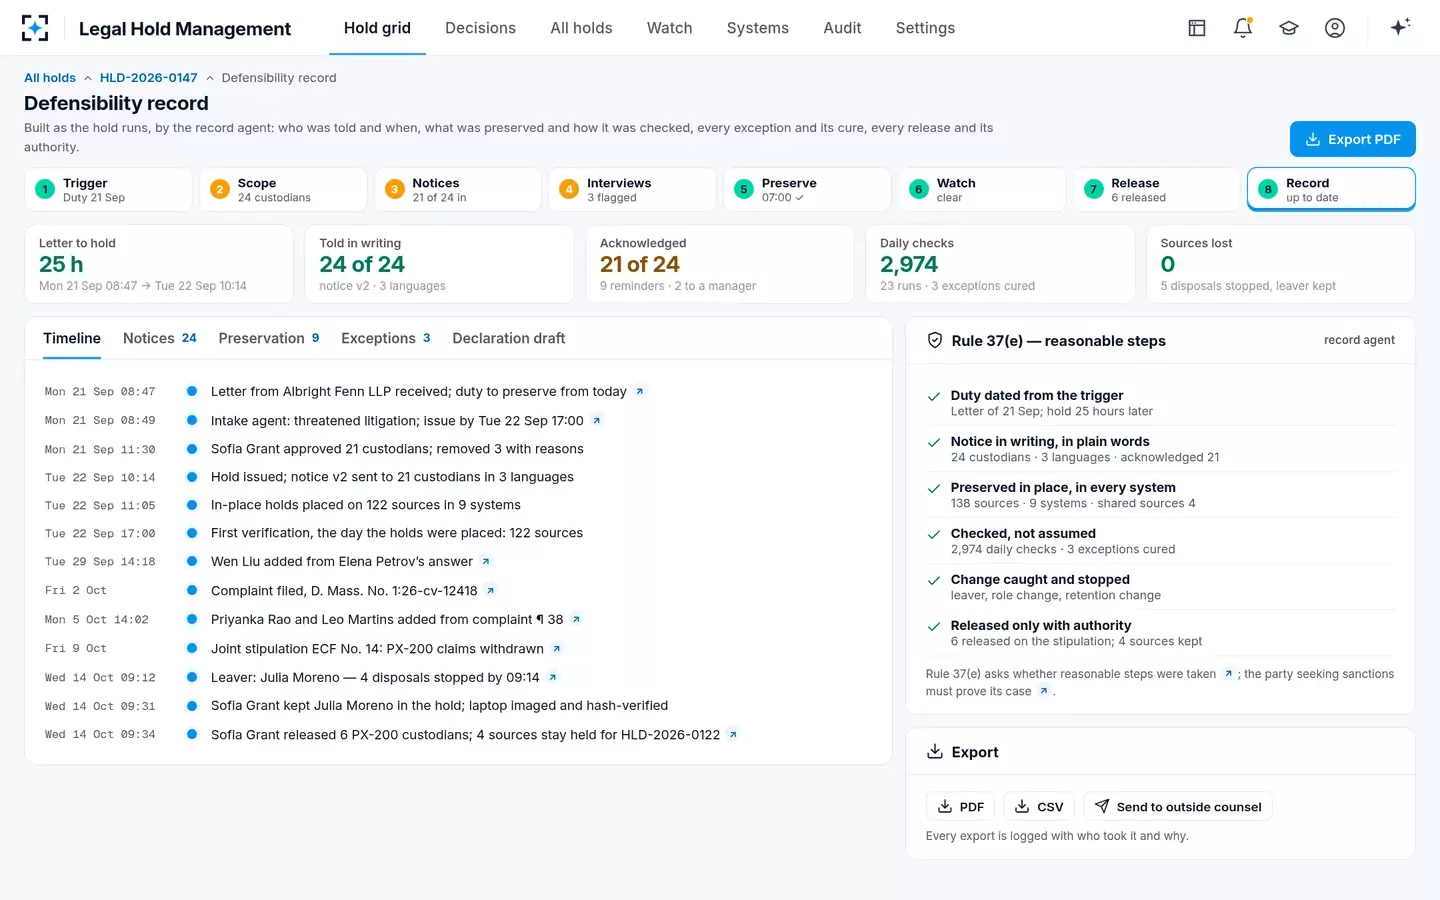Click the app logo icon
Image resolution: width=1440 pixels, height=900 pixels.
coord(35,28)
